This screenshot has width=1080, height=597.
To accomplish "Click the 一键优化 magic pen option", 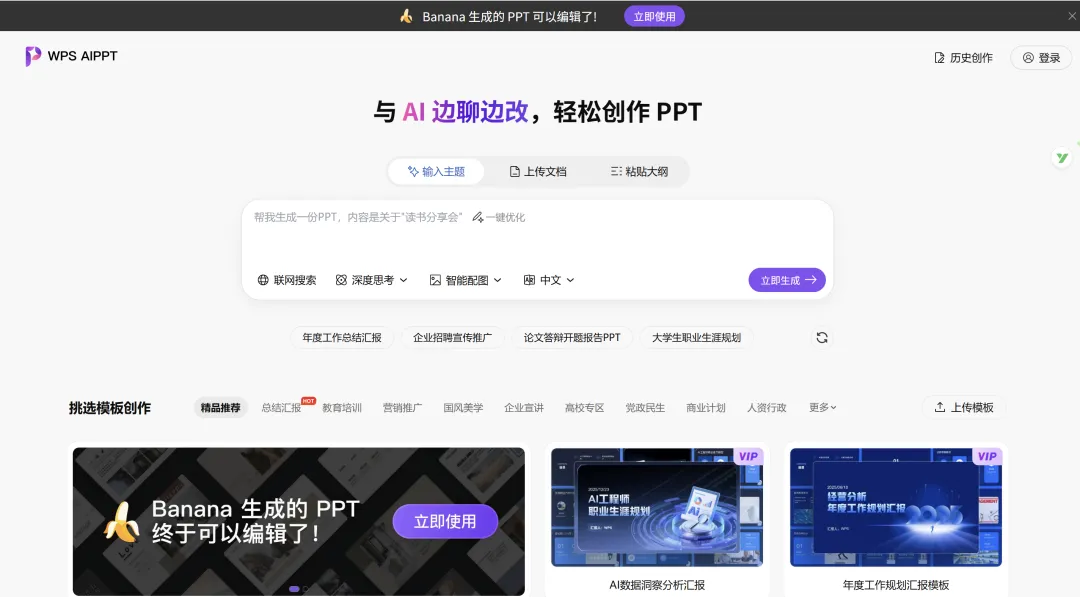I will [x=499, y=218].
